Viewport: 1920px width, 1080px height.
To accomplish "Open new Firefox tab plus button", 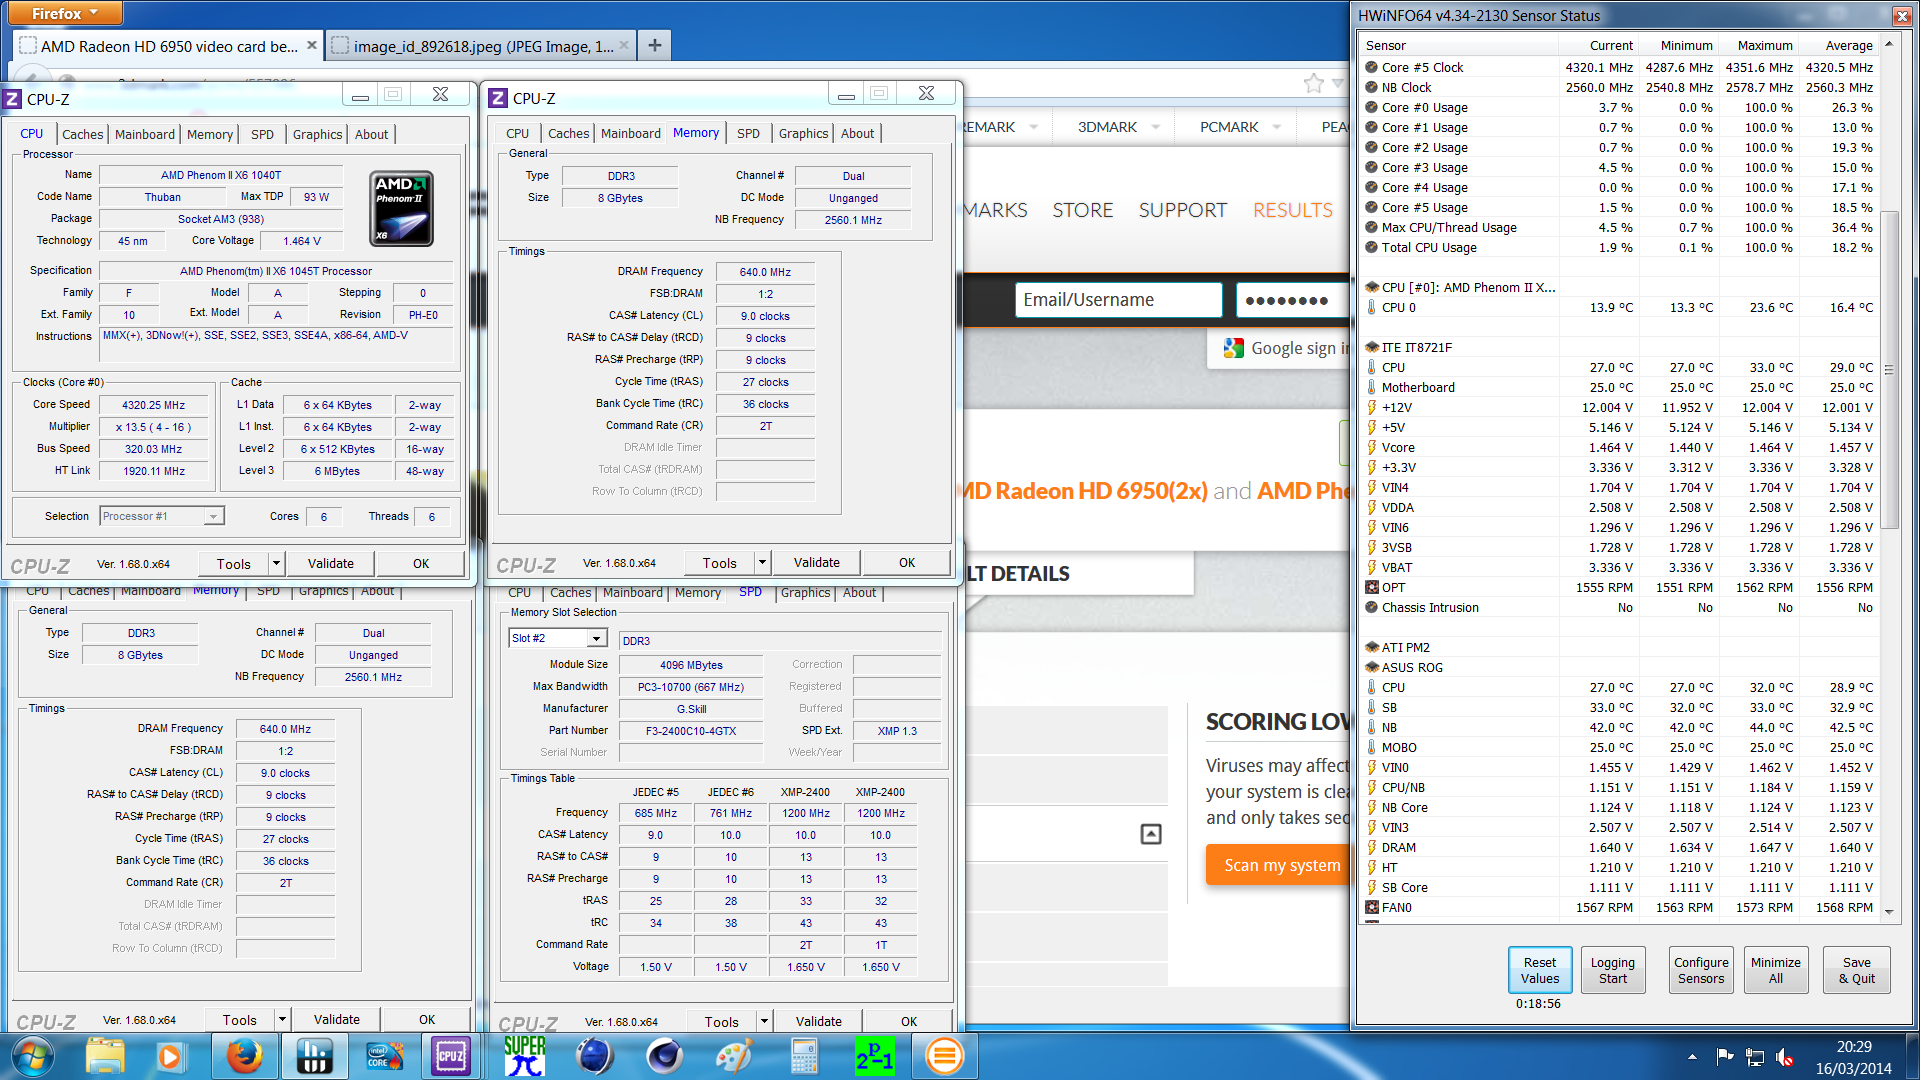I will click(654, 45).
